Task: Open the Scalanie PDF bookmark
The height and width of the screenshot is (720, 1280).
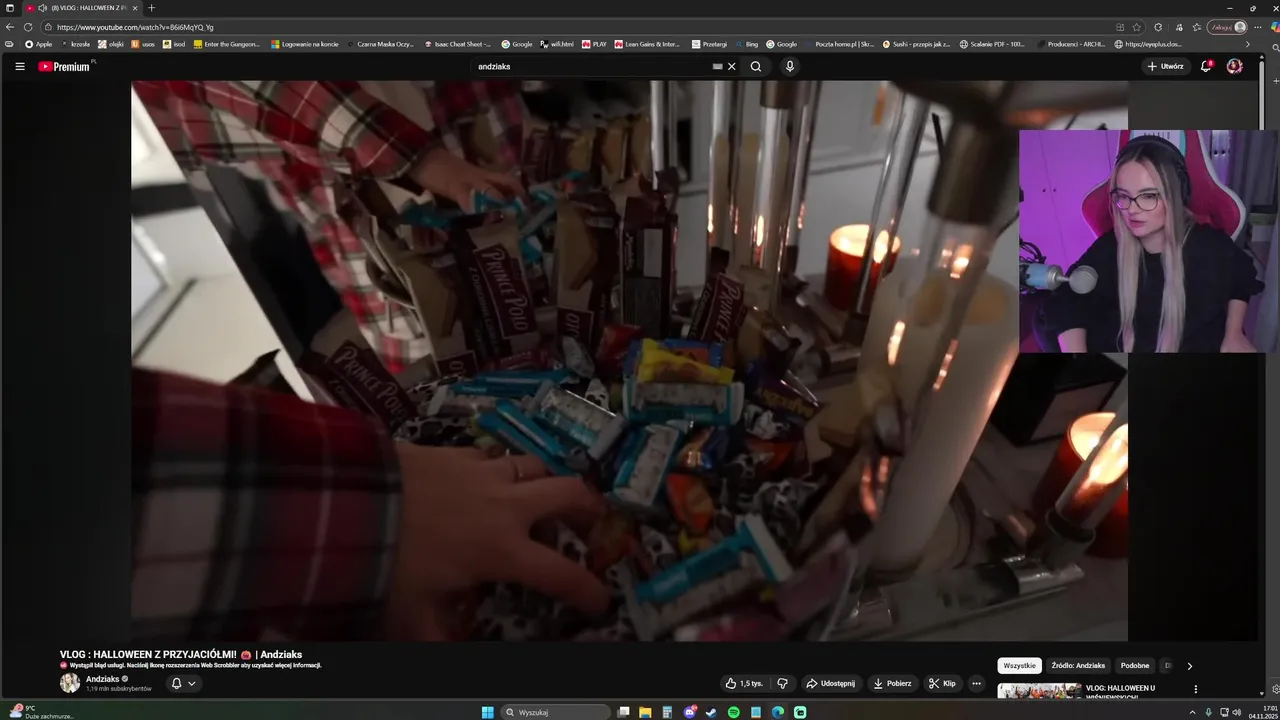Action: pyautogui.click(x=993, y=44)
